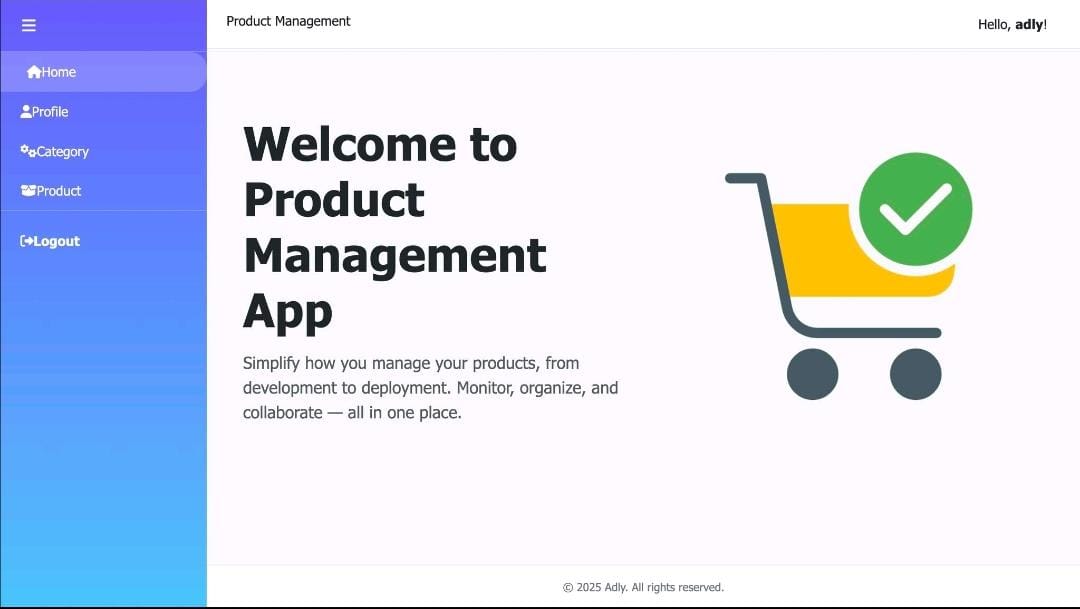Click the 'Hello, adly!' greeting
The image size is (1080, 609).
click(x=1012, y=24)
